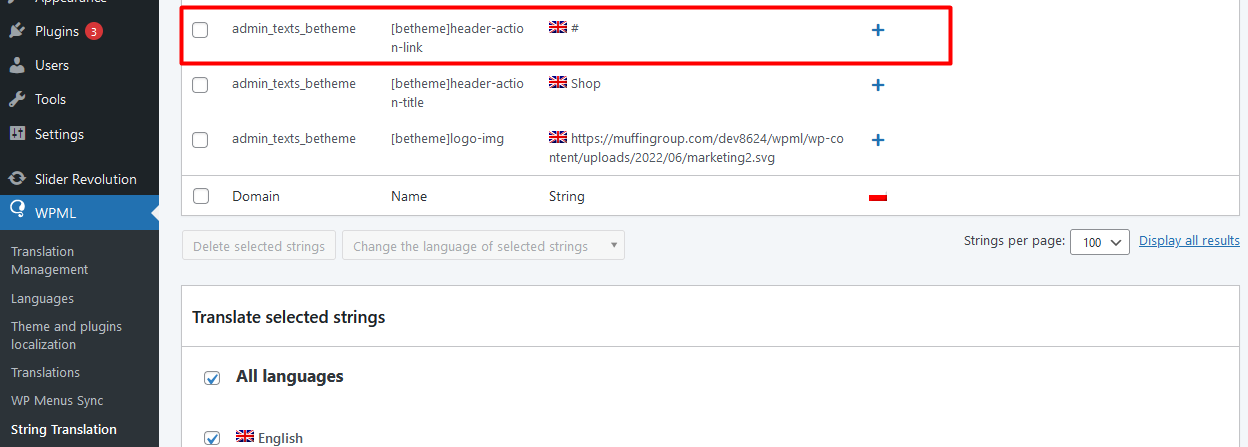
Task: Click the [betheme]header-action-title name cell
Action: click(x=457, y=93)
